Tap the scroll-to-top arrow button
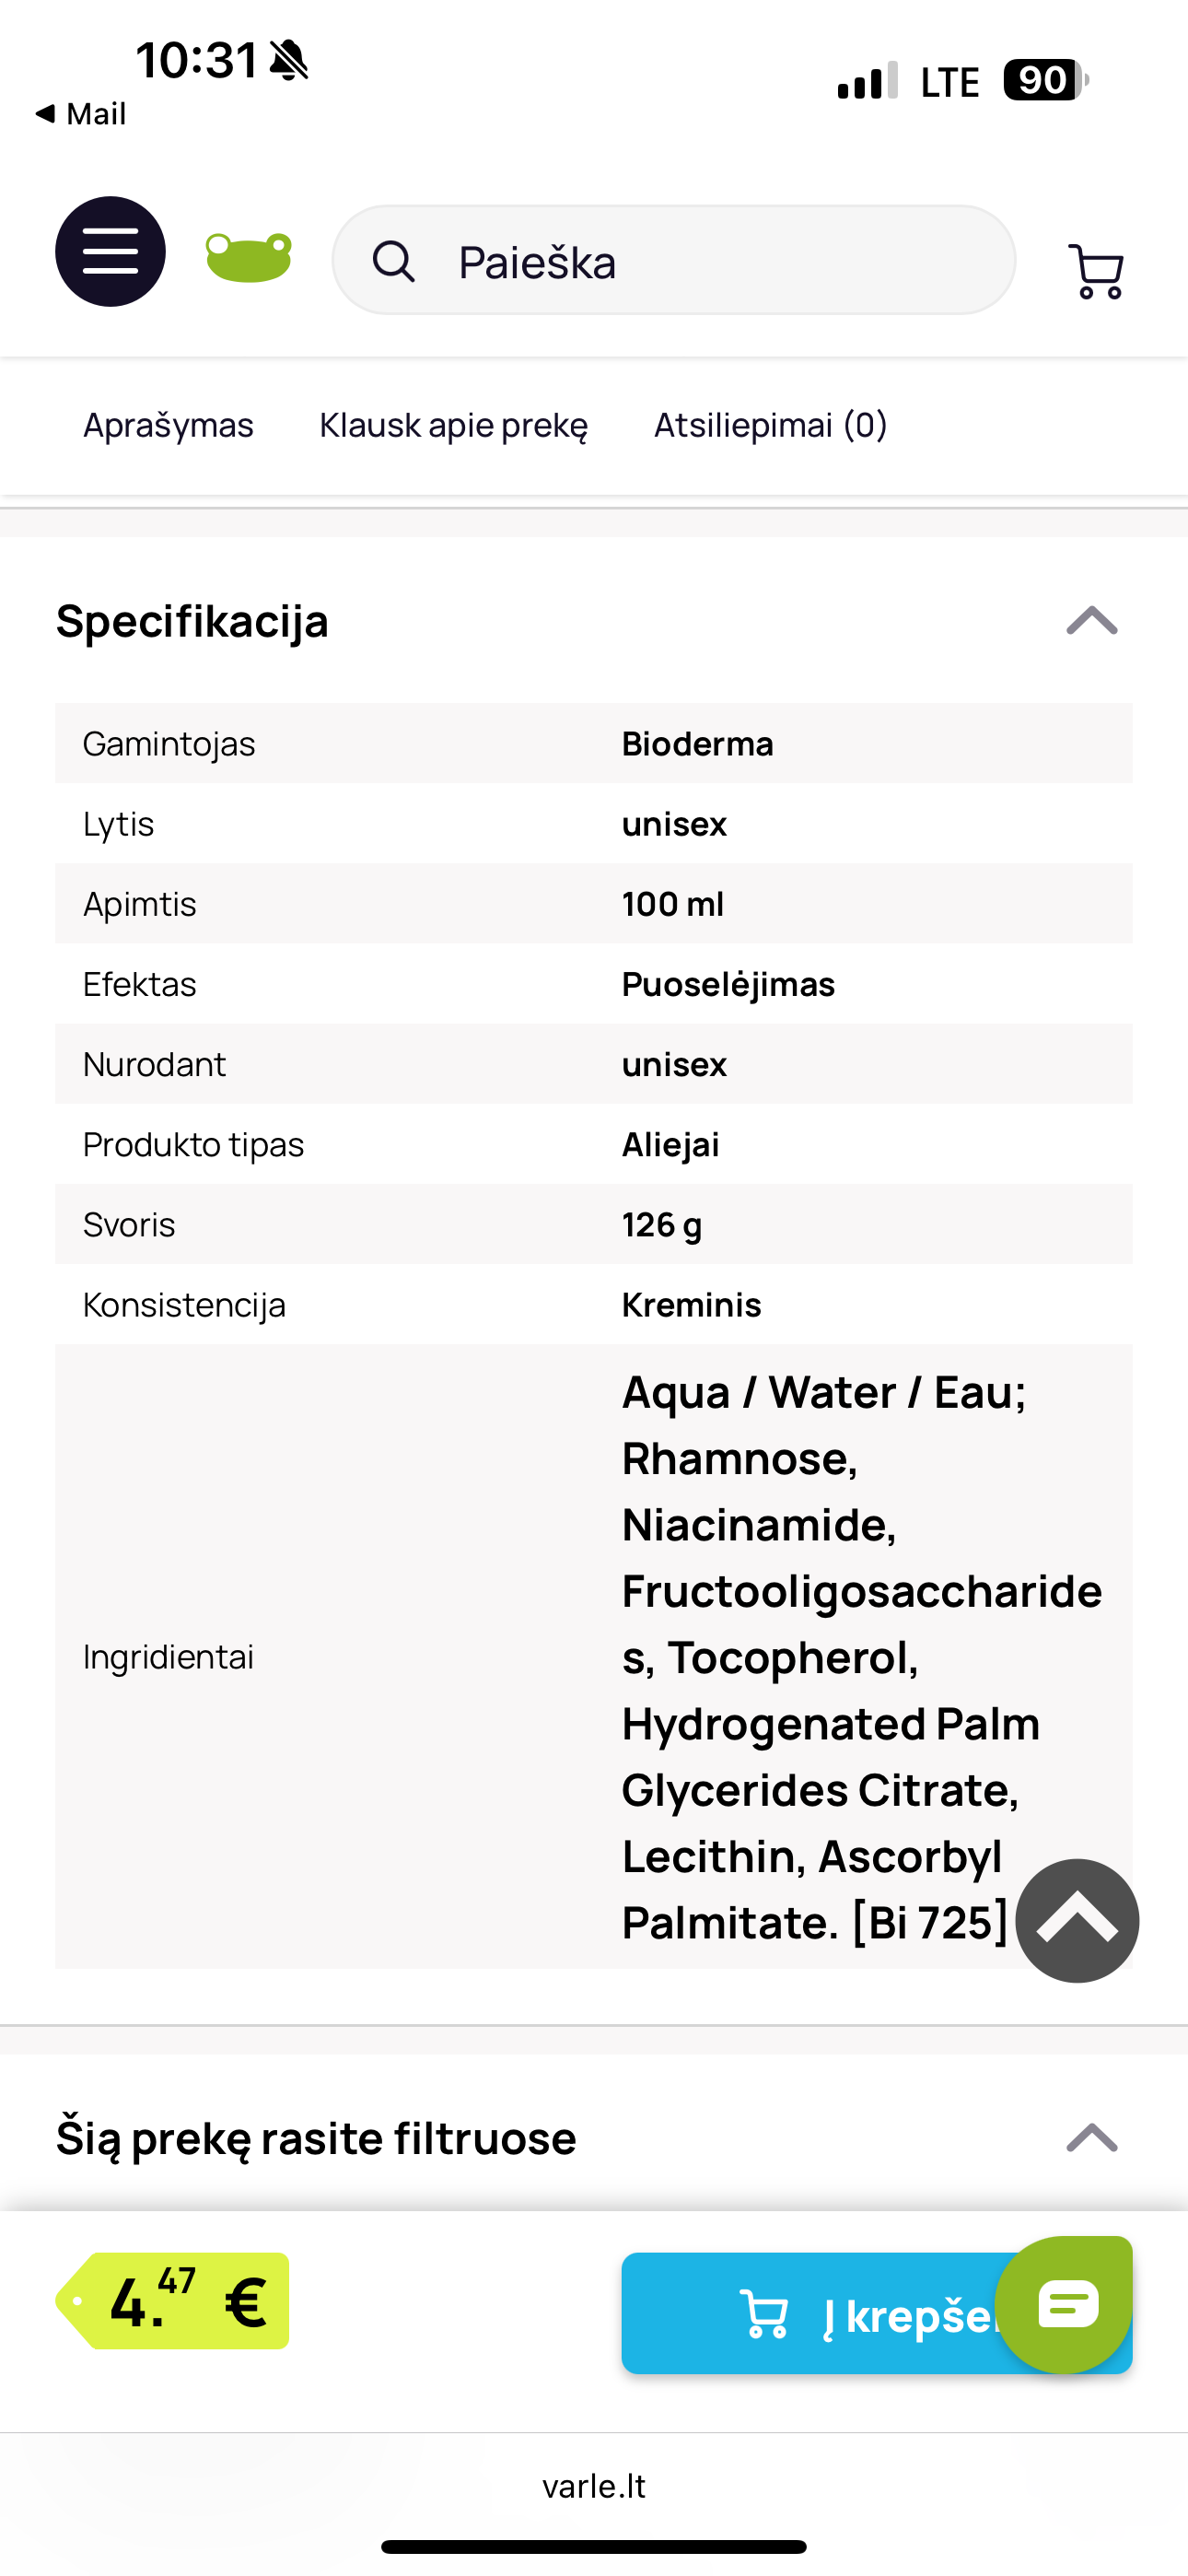 point(1077,1920)
